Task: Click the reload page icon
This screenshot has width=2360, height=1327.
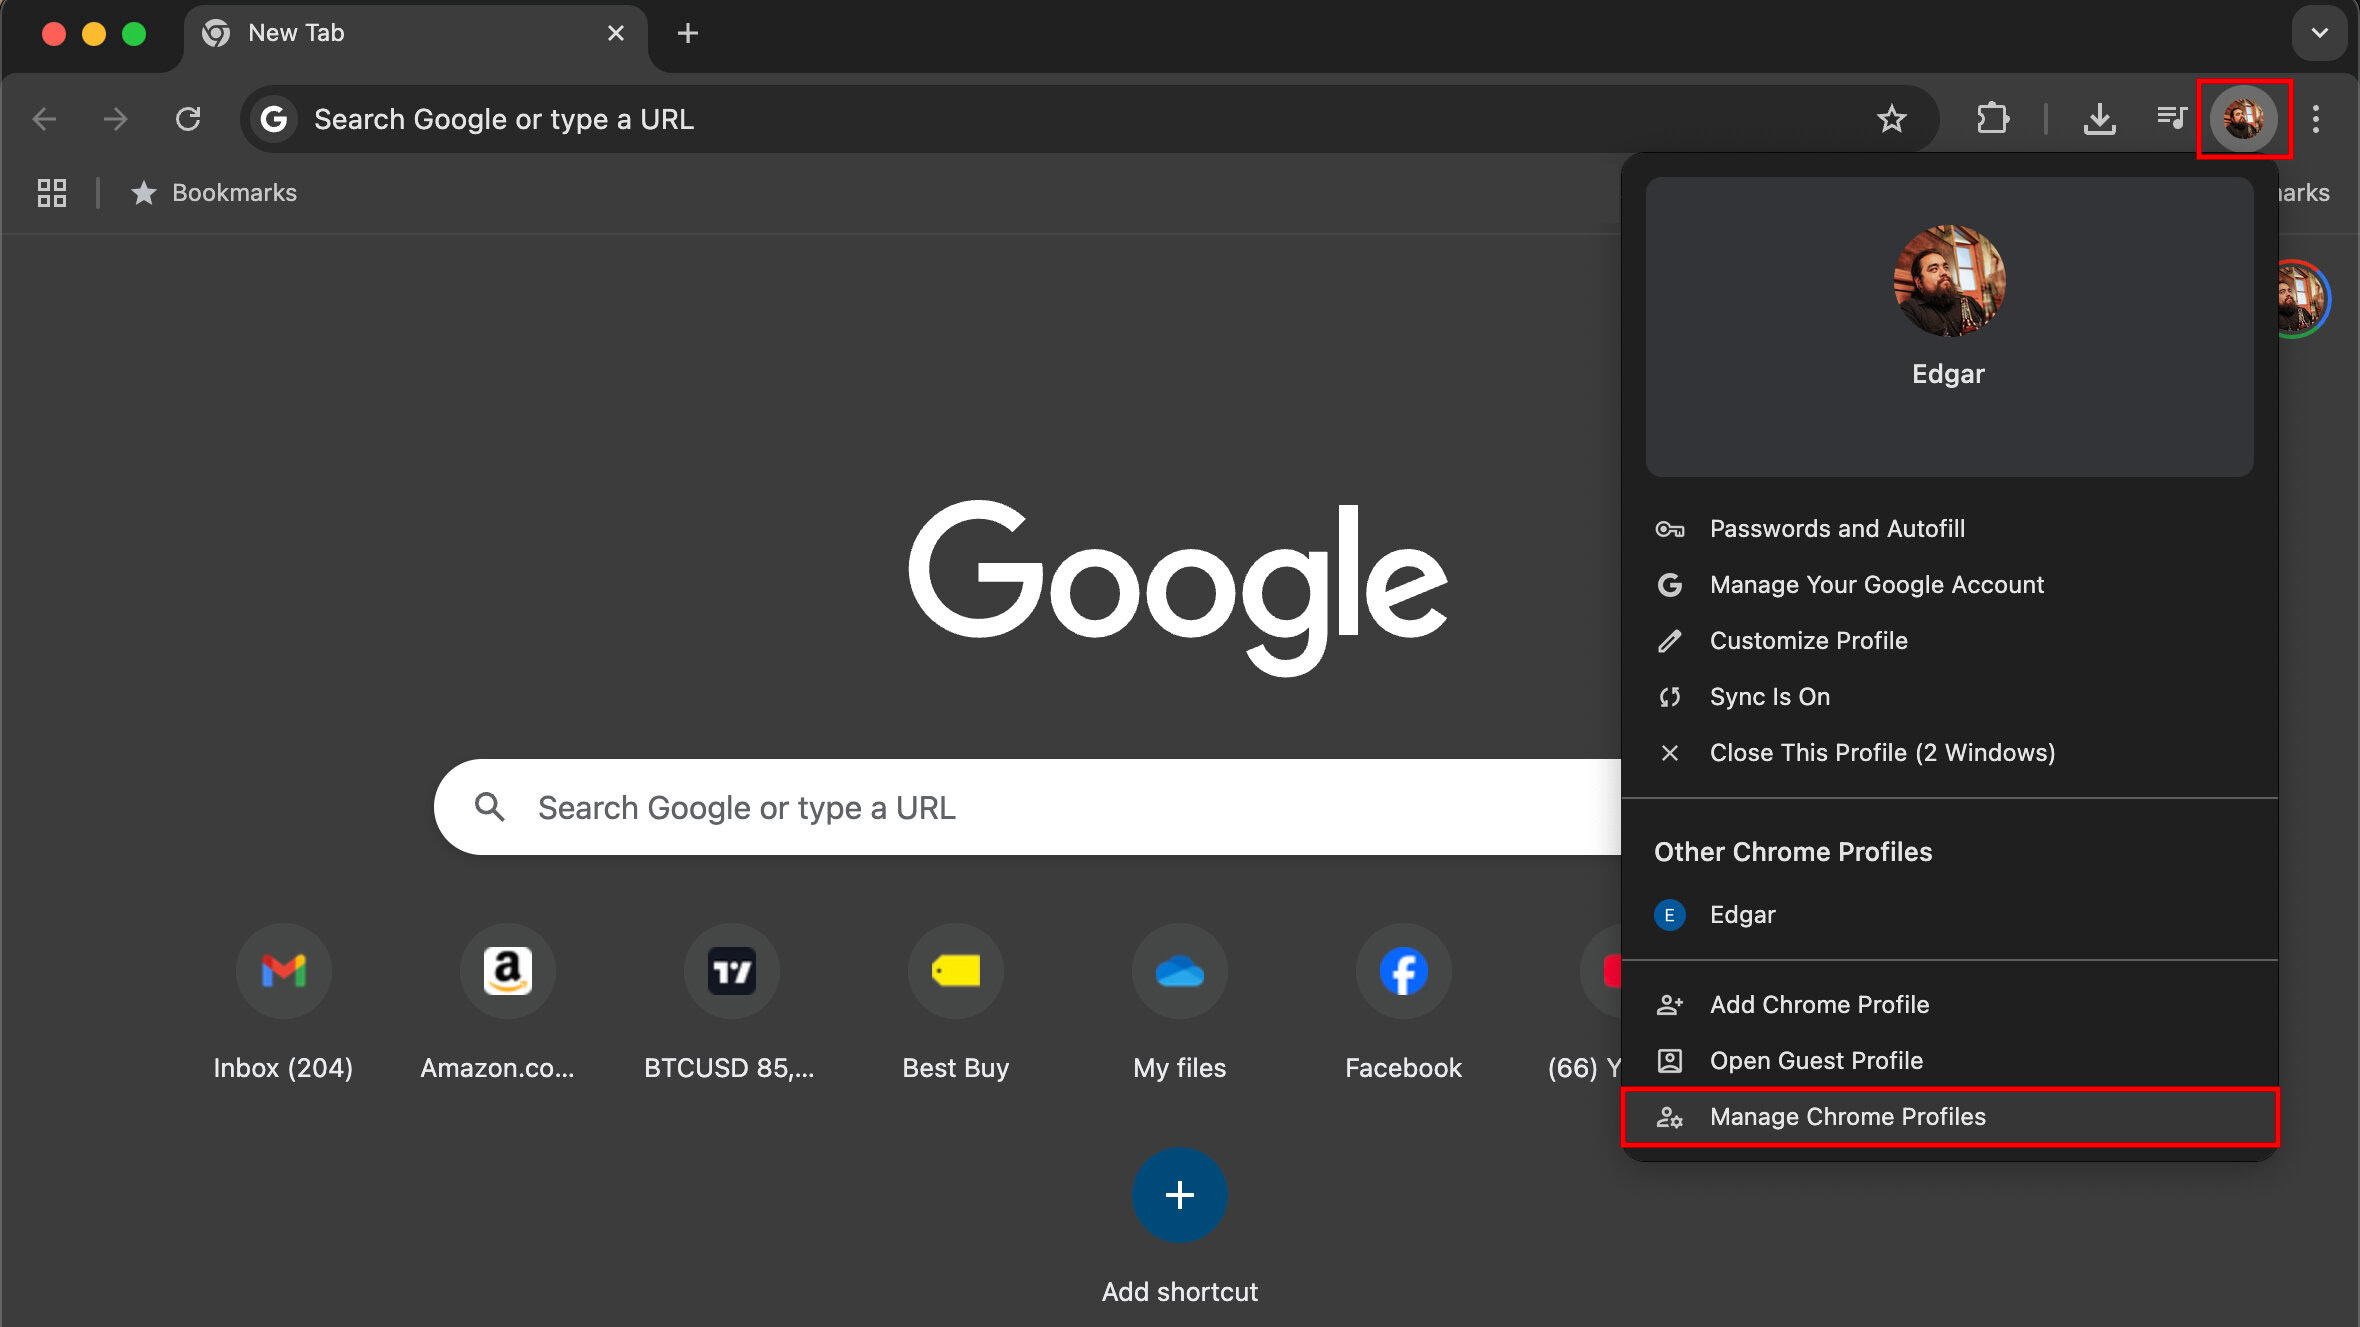Action: (188, 119)
